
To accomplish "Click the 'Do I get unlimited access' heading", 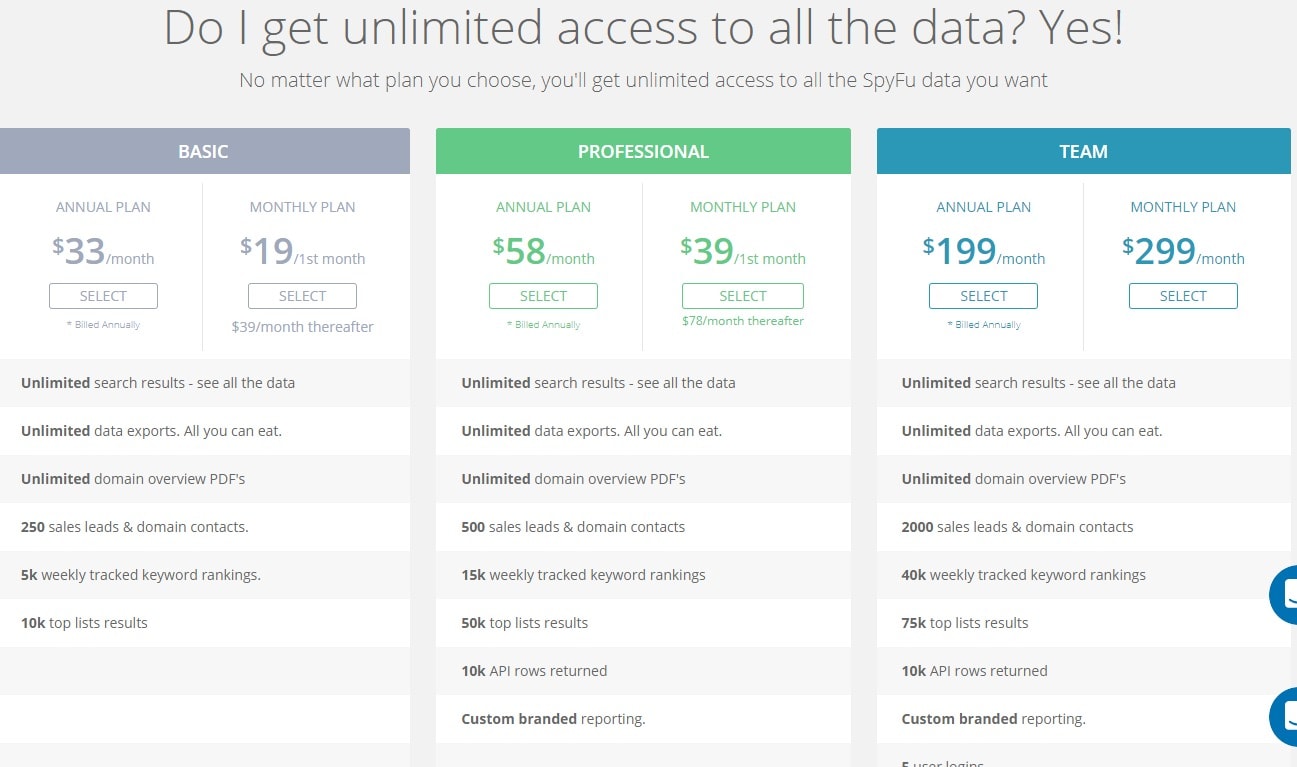I will [x=643, y=28].
